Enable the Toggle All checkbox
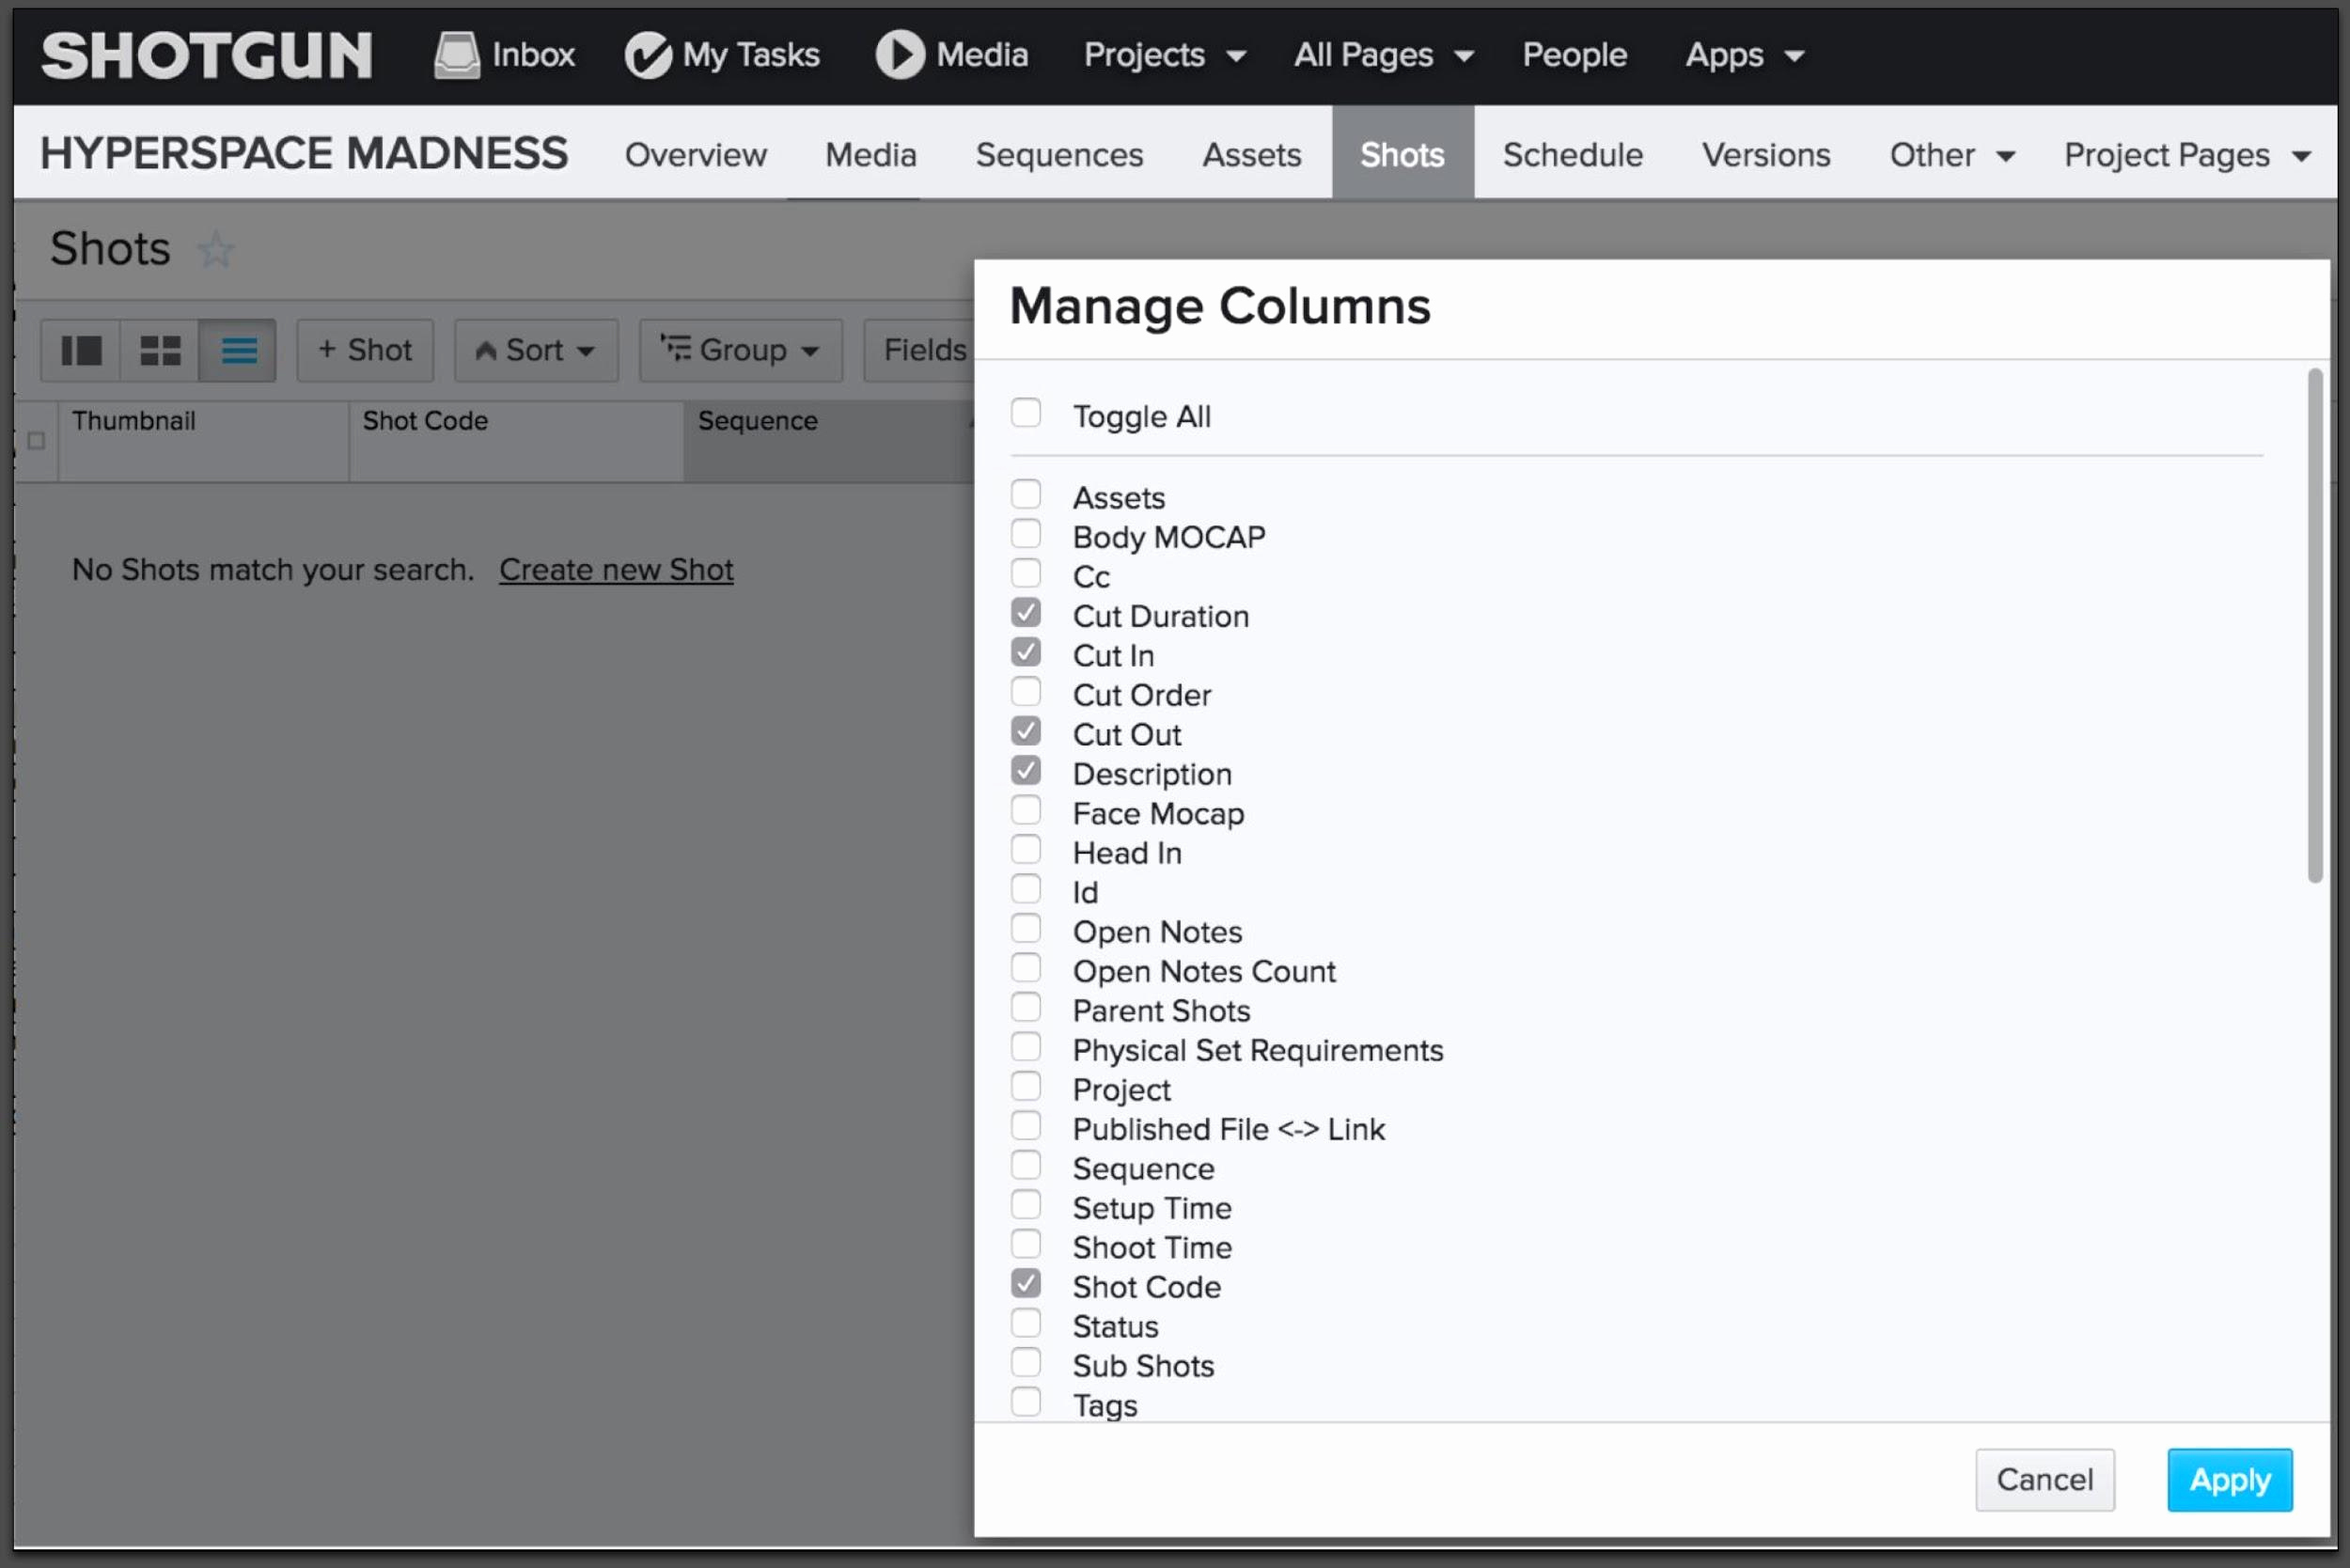This screenshot has height=1568, width=2350. [1025, 412]
